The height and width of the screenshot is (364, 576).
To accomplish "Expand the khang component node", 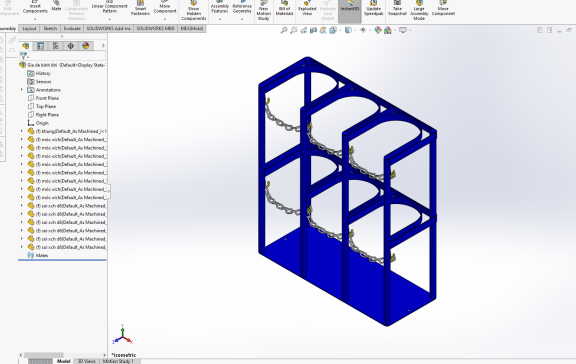I will point(21,131).
